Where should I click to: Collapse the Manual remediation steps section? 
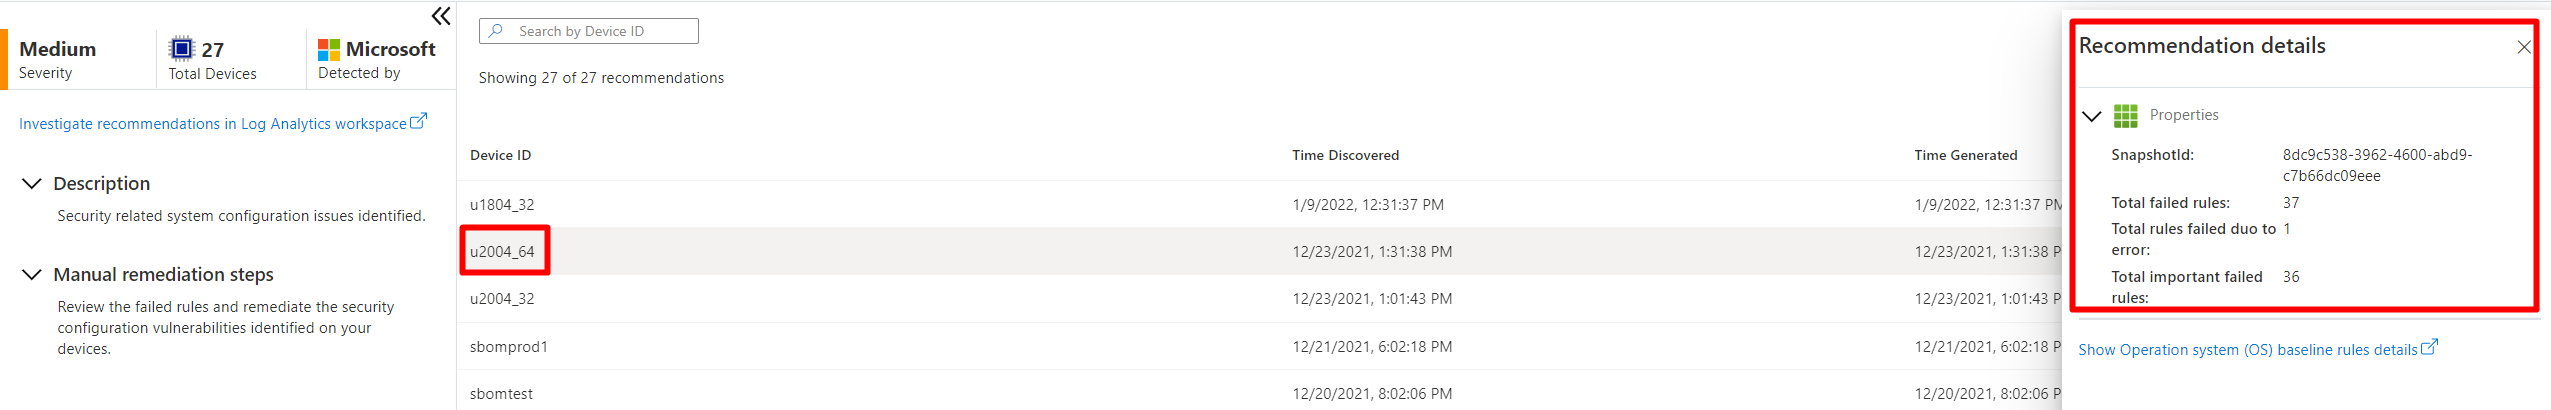(32, 274)
